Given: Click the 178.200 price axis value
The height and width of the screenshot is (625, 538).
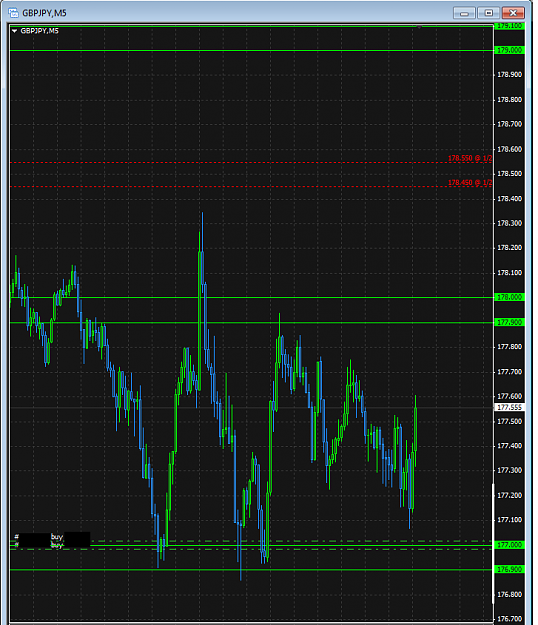Looking at the screenshot, I should click(x=509, y=248).
